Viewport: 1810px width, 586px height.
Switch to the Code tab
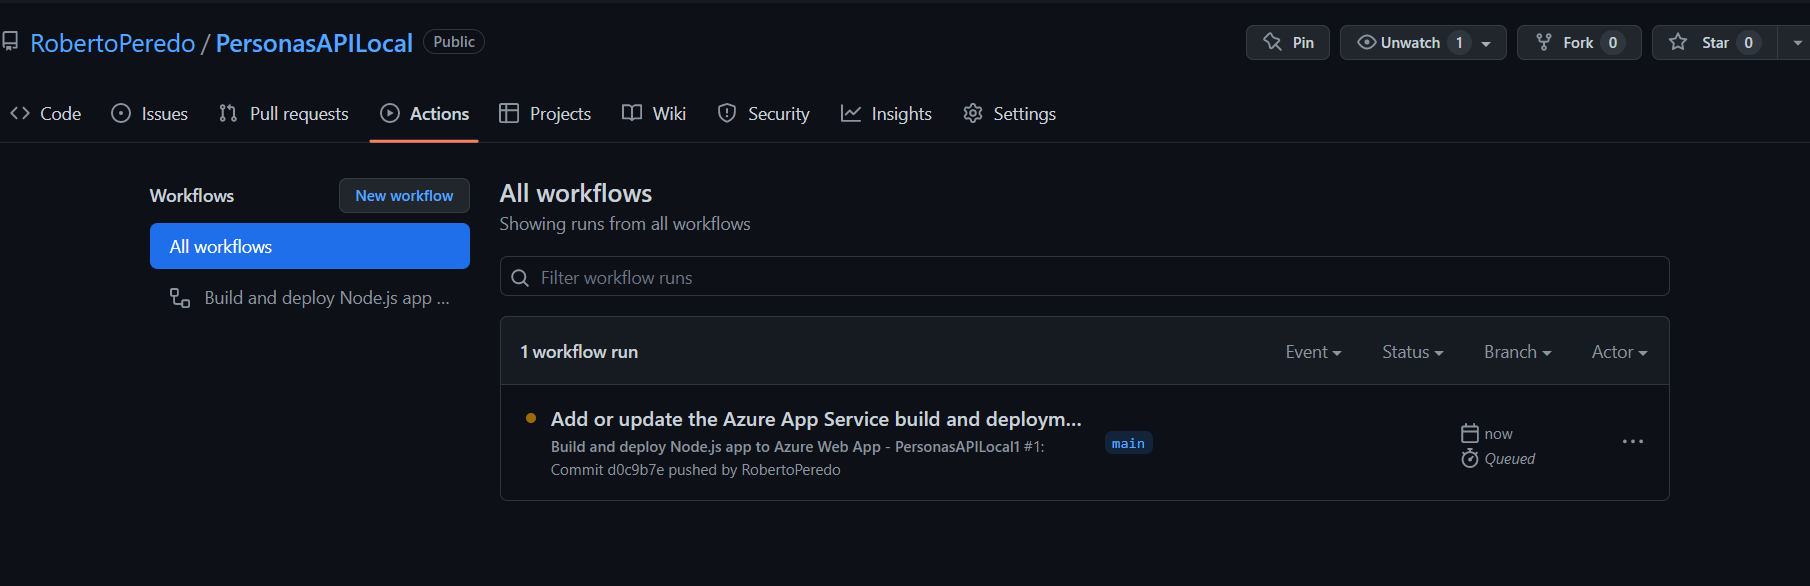click(x=46, y=114)
